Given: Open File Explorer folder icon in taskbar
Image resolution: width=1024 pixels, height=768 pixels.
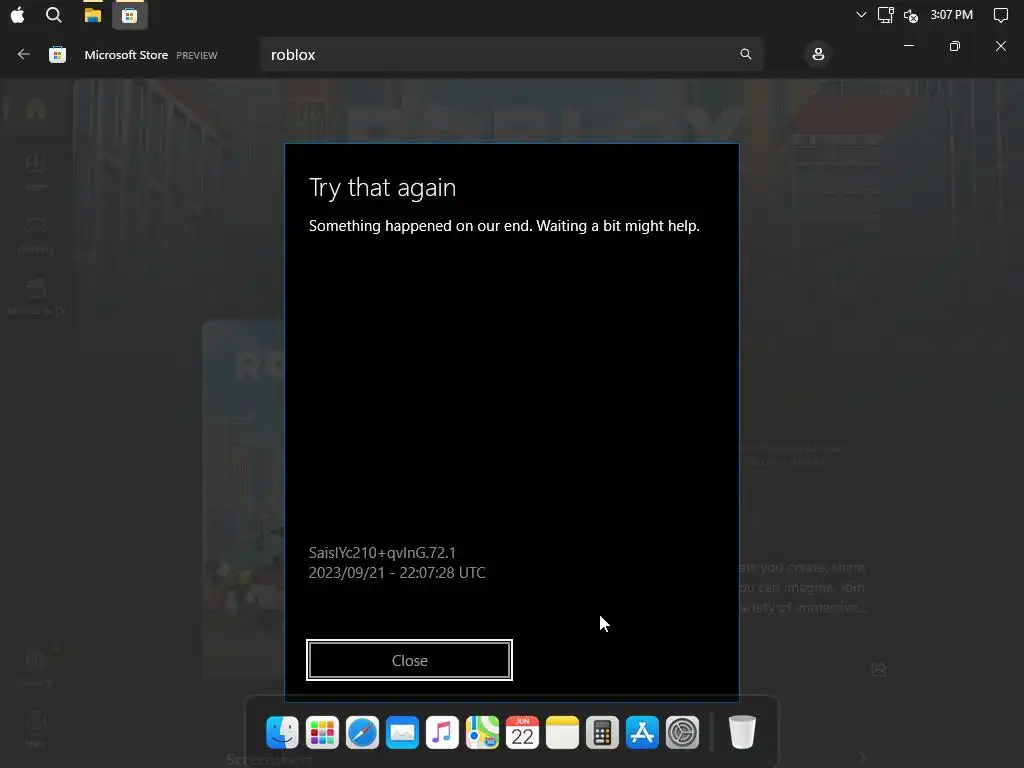Looking at the screenshot, I should pyautogui.click(x=93, y=15).
